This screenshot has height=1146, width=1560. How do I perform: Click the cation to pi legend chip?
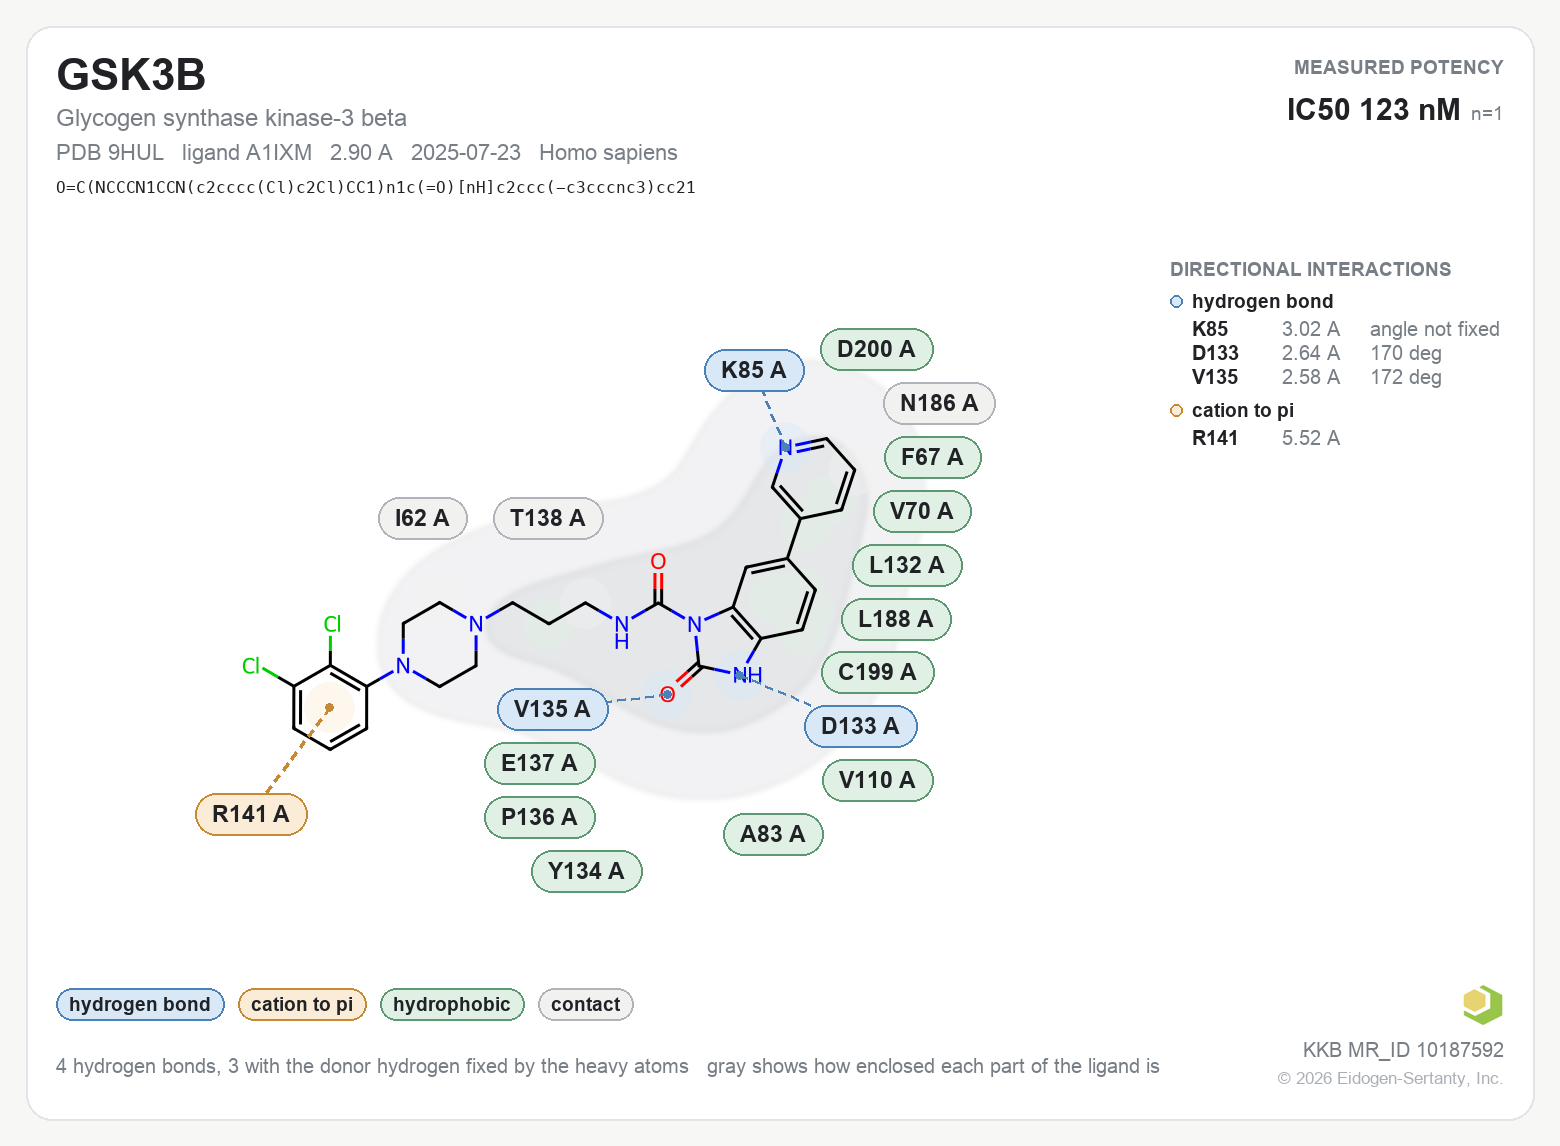coord(302,1004)
